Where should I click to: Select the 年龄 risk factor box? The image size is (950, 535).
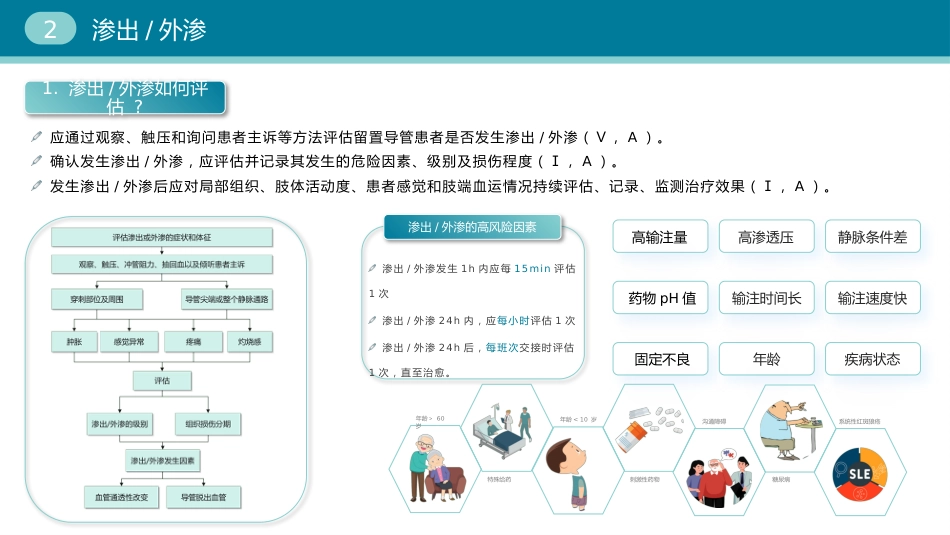[x=766, y=359]
